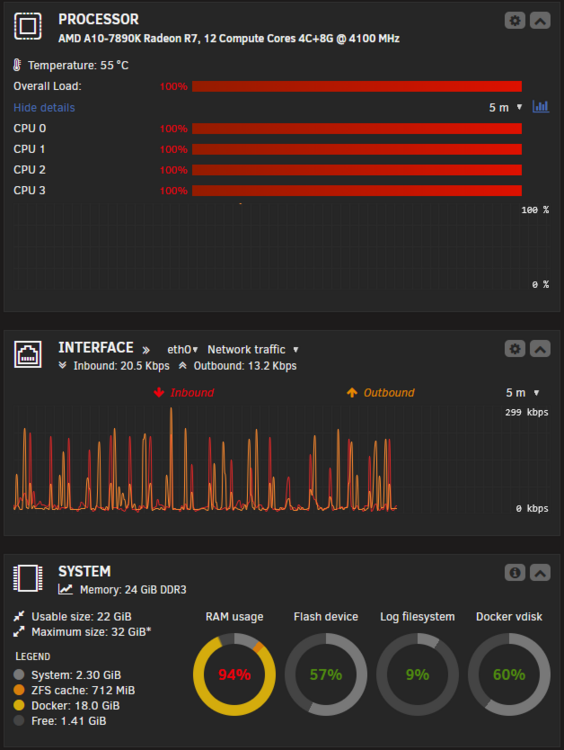Click the System memory chip icon
Screen dimensions: 564x750
[x=28, y=578]
